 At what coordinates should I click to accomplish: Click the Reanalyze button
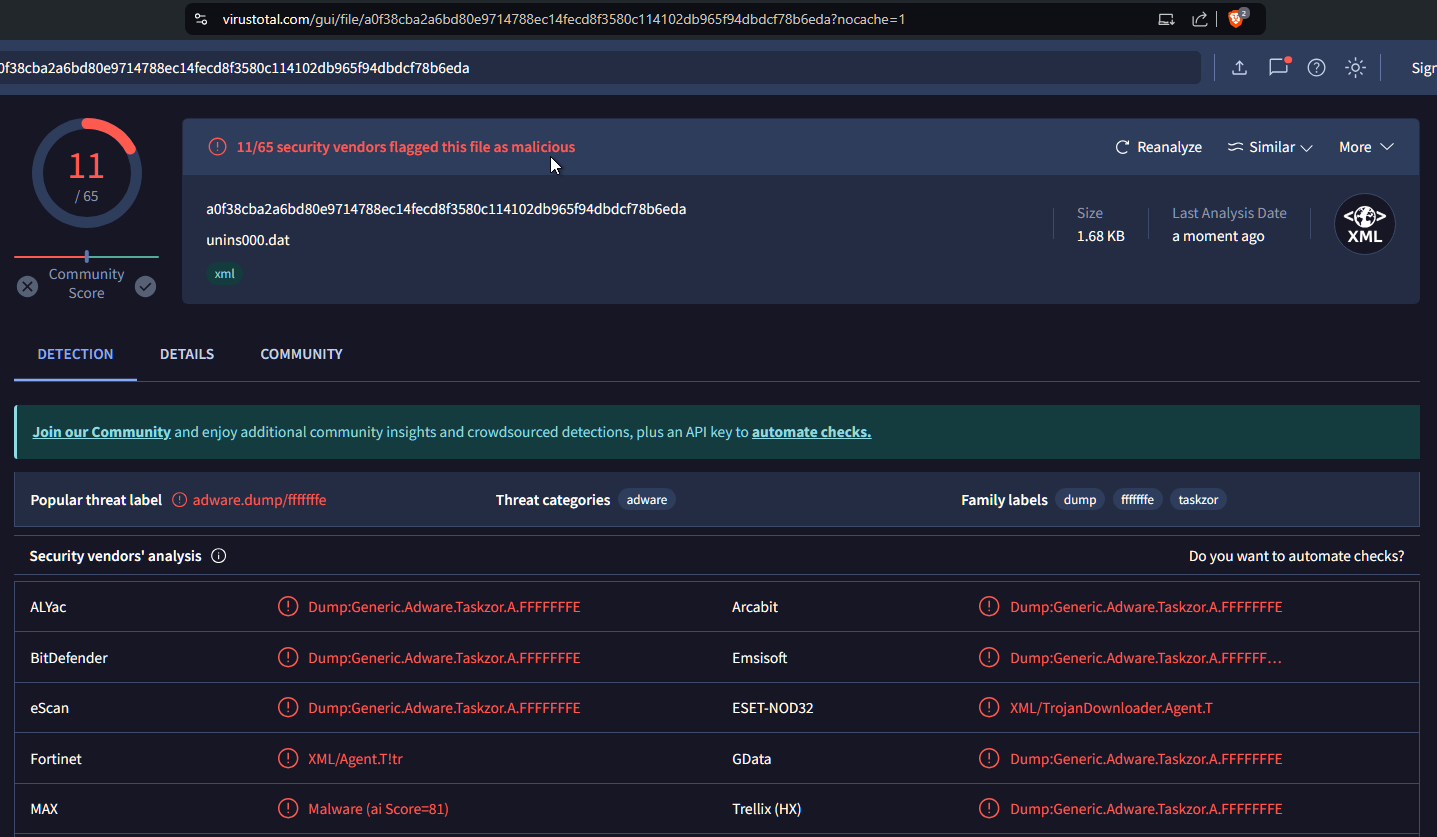pyautogui.click(x=1158, y=147)
